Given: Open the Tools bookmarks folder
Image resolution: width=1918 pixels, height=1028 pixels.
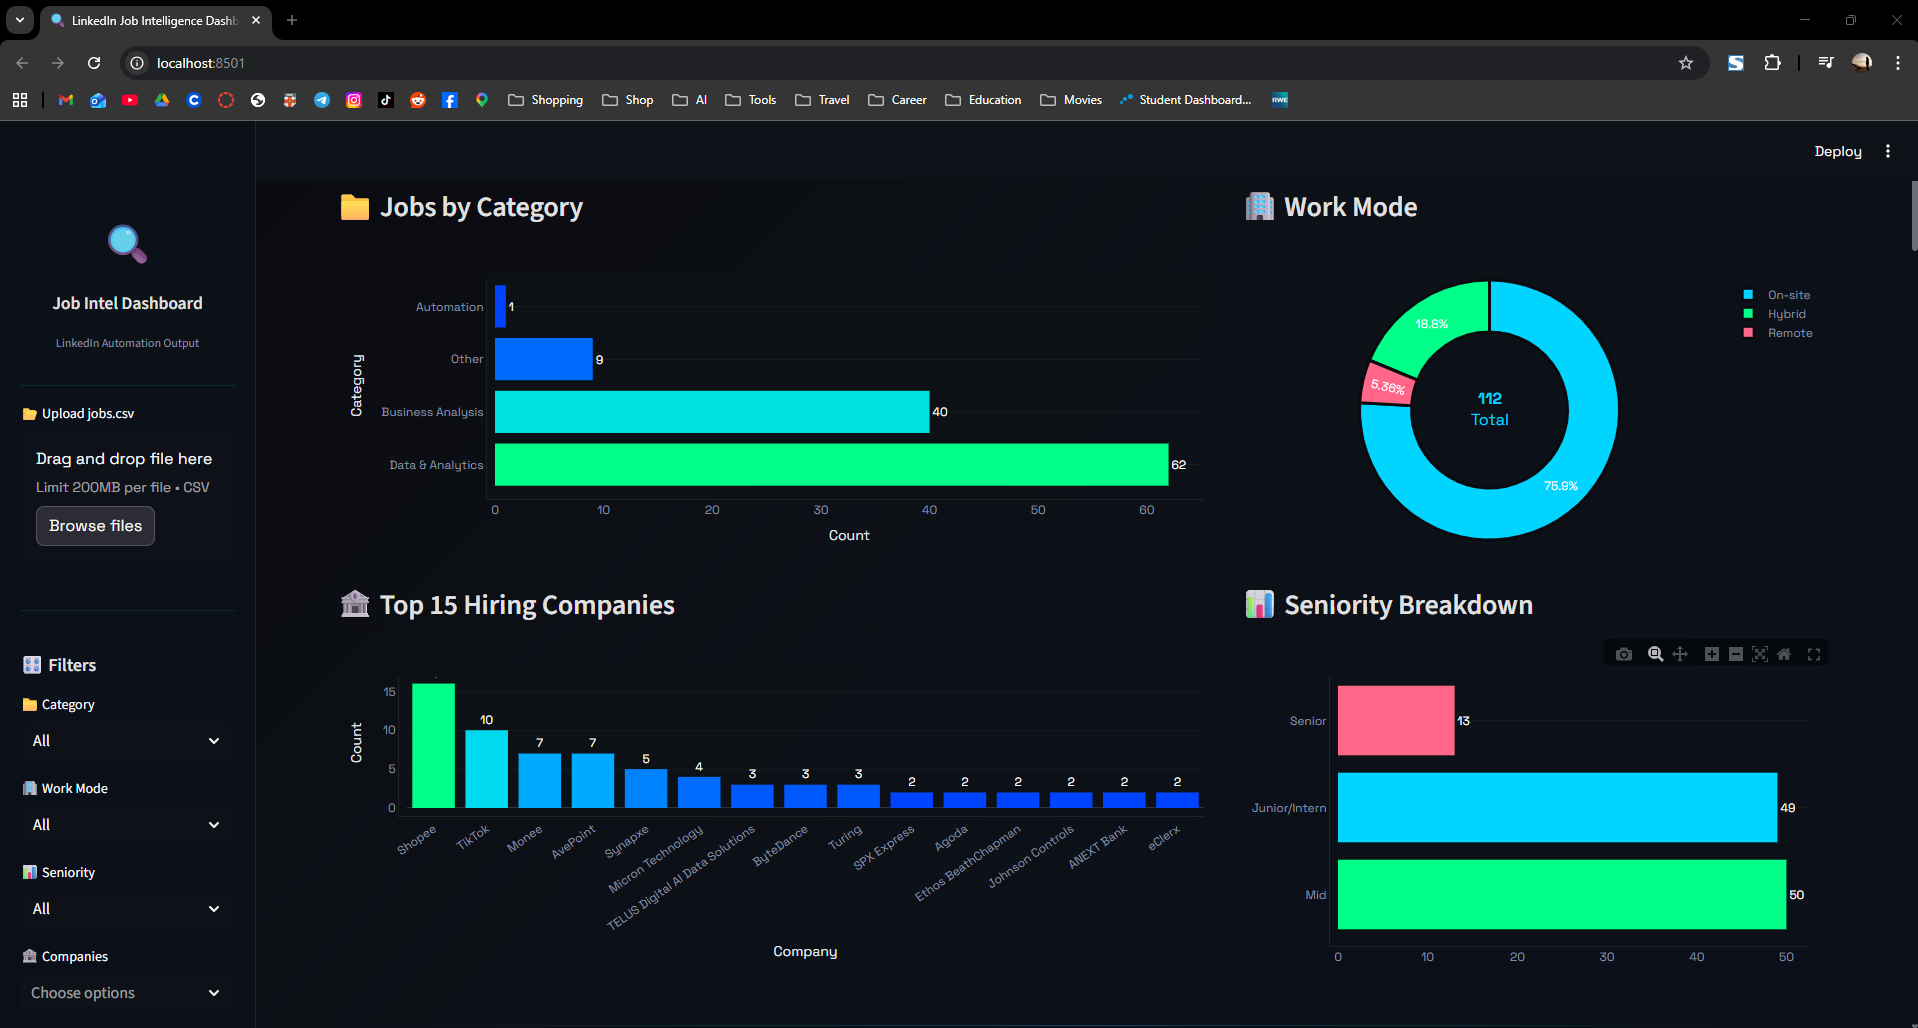Looking at the screenshot, I should 751,100.
